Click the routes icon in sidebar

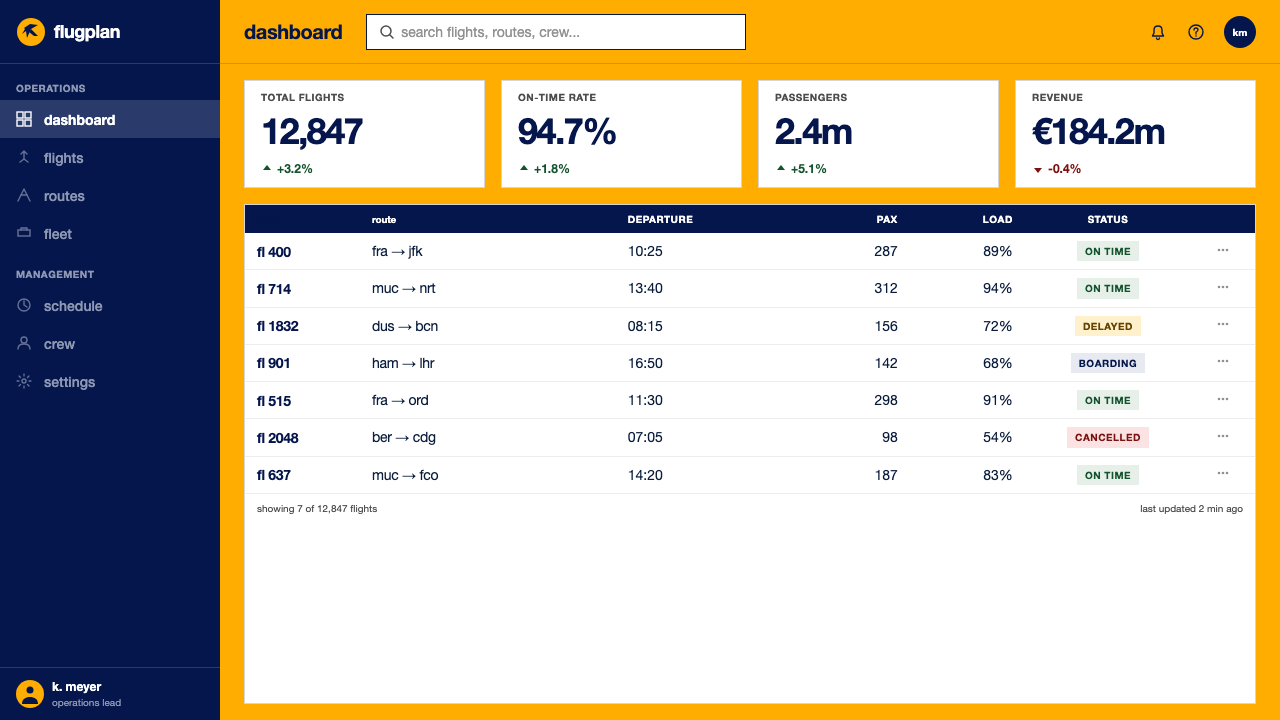click(x=24, y=195)
